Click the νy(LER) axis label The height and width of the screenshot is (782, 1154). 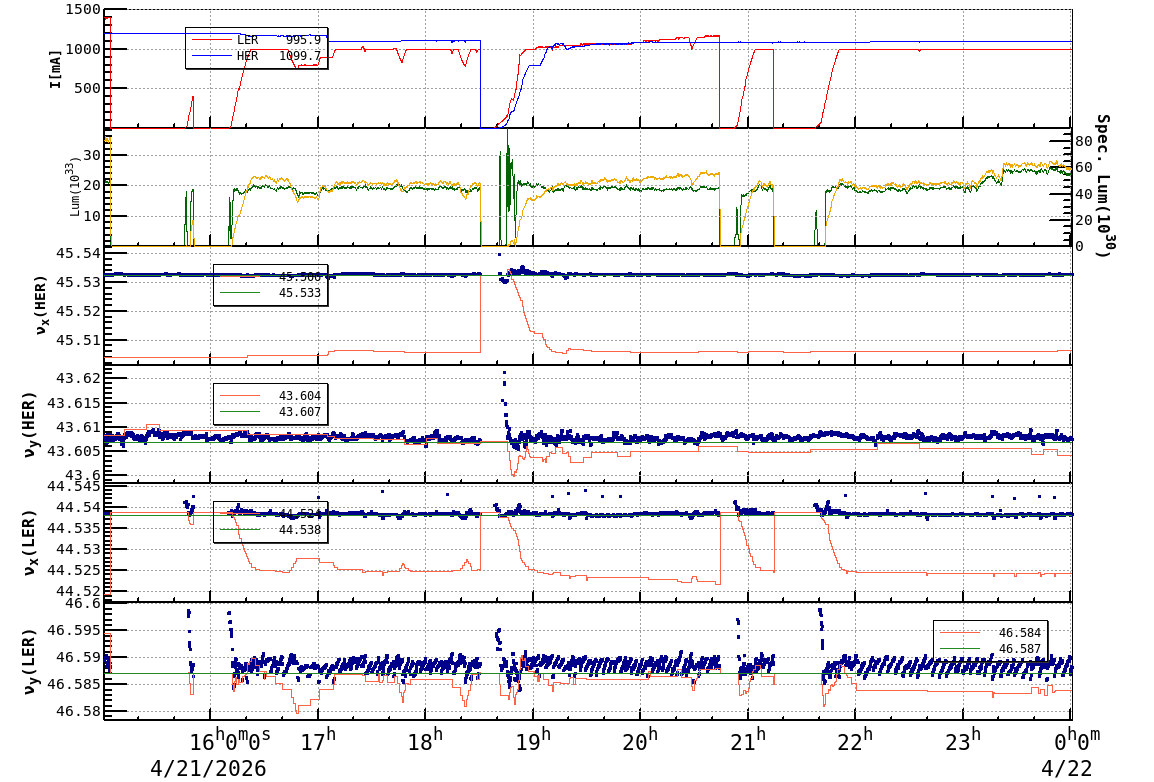coord(29,661)
